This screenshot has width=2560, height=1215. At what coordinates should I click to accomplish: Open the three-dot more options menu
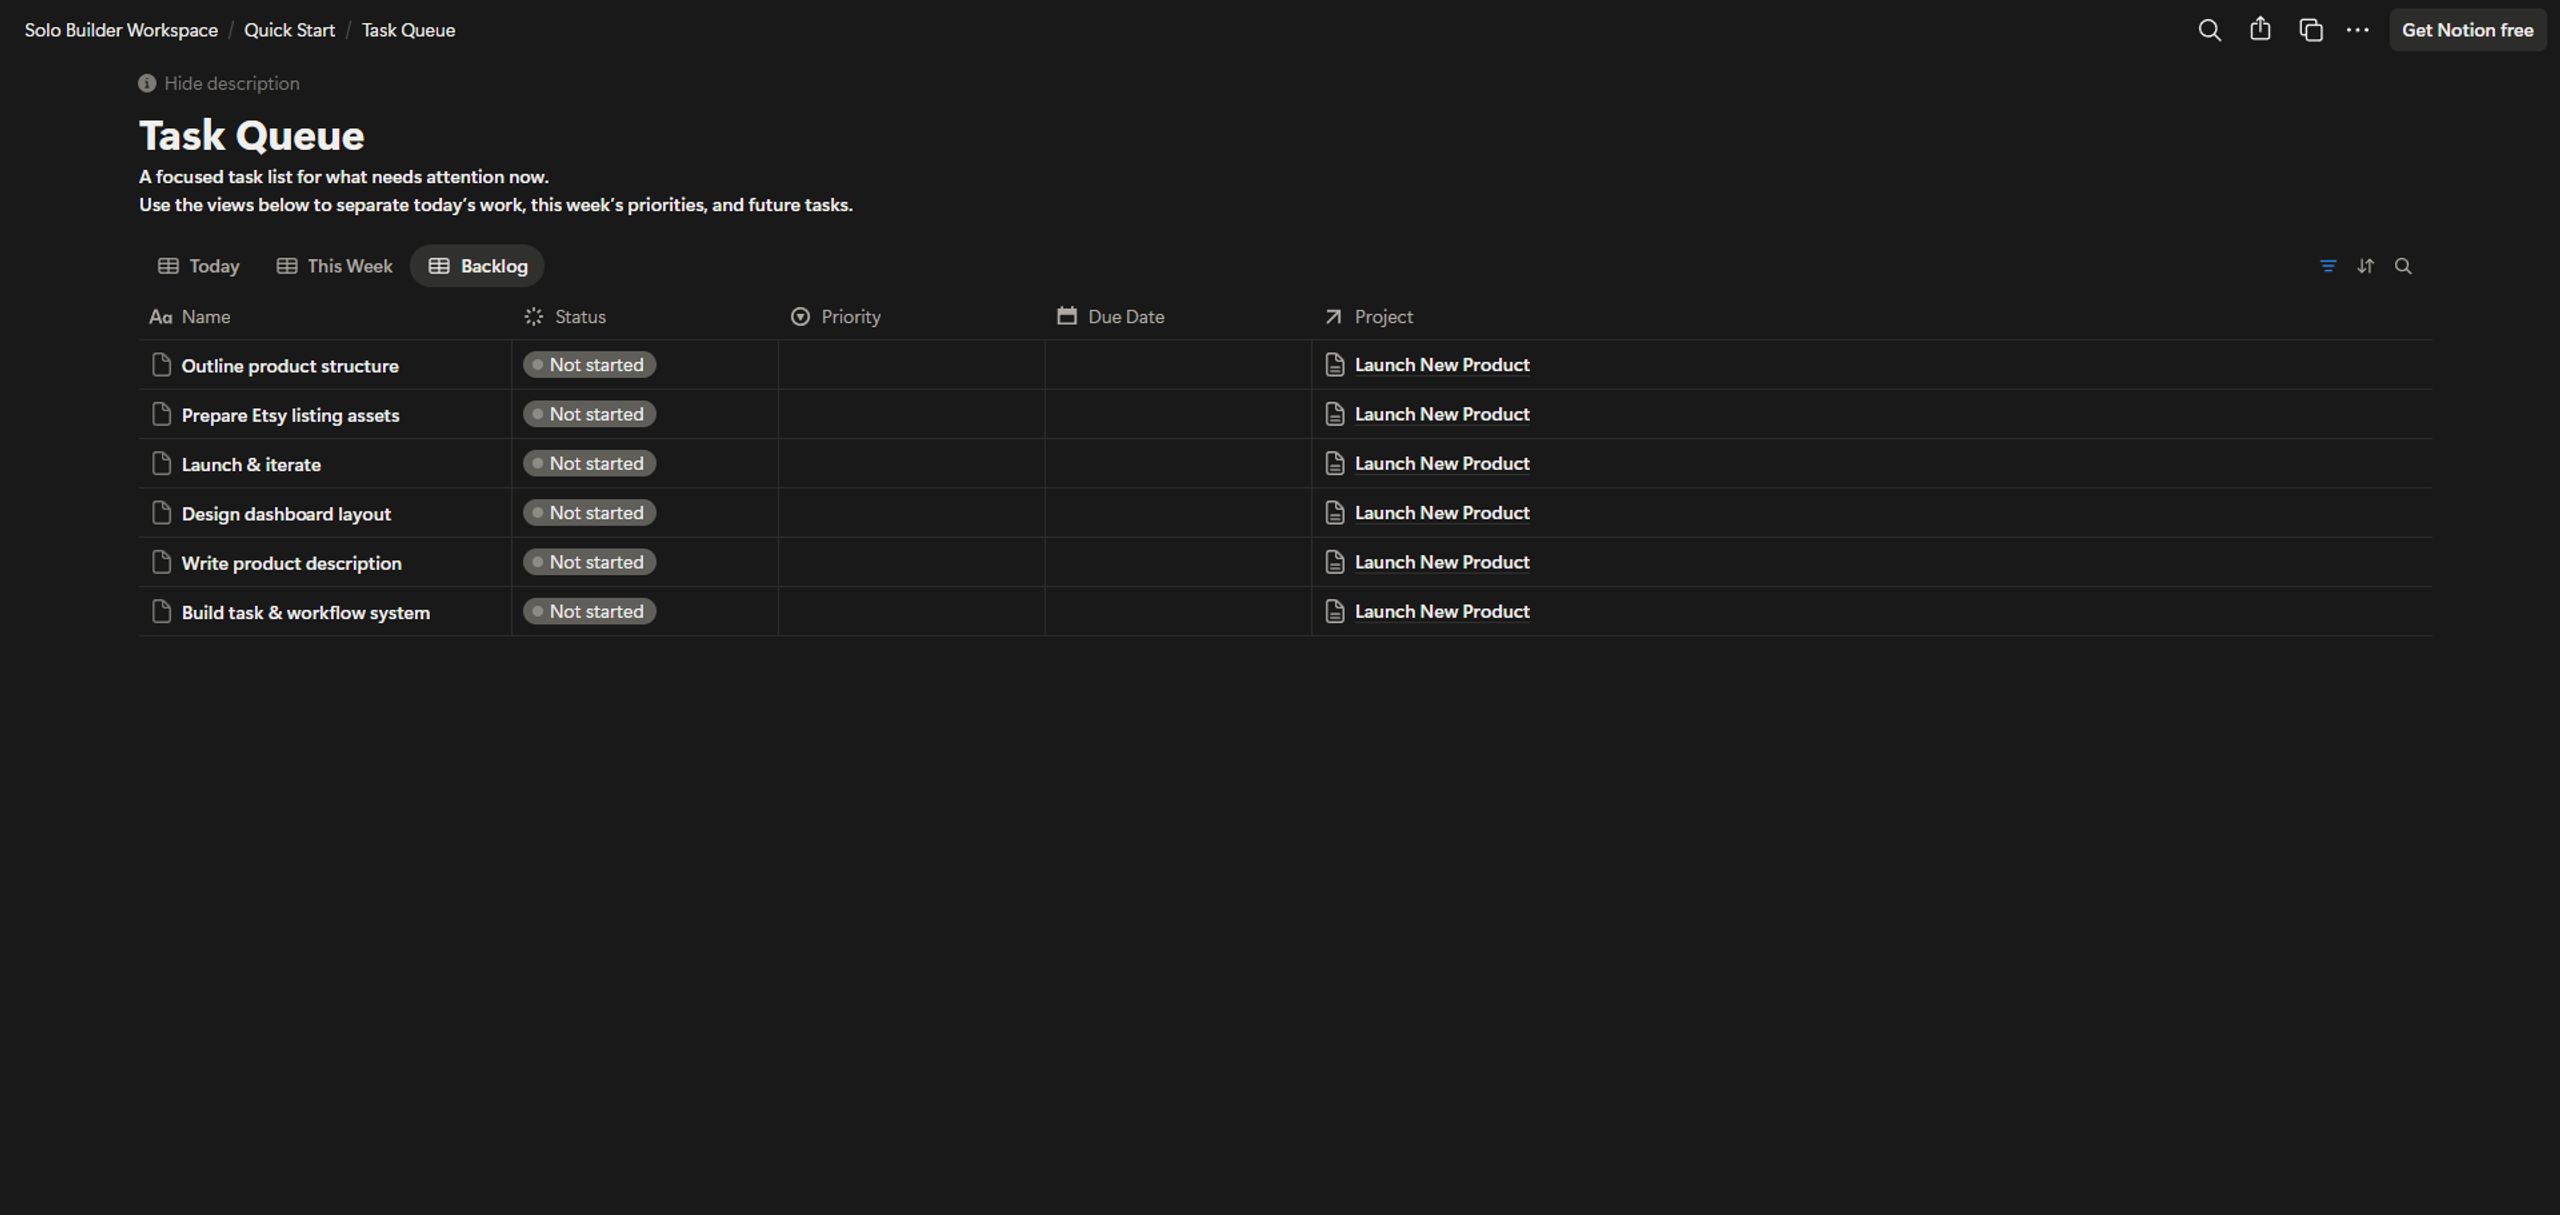(2357, 30)
